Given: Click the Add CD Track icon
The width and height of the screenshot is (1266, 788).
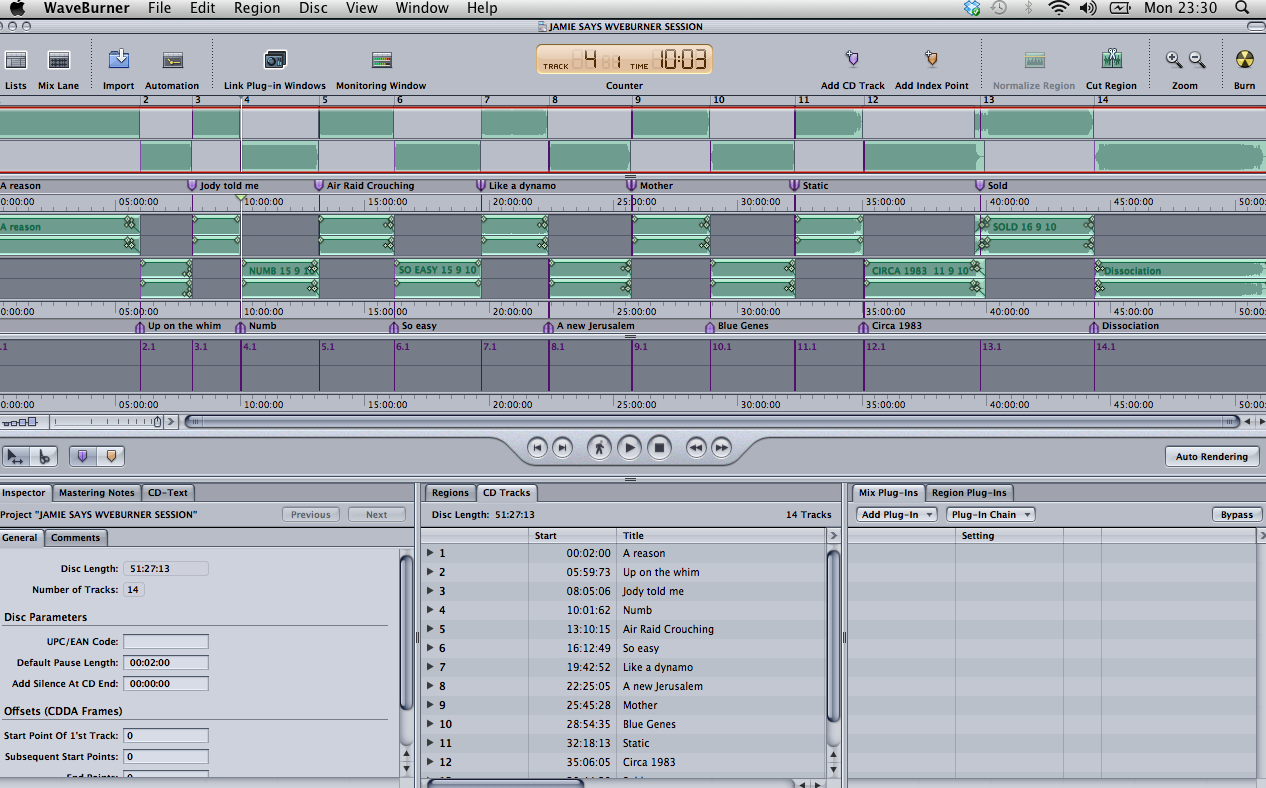Looking at the screenshot, I should (x=852, y=60).
